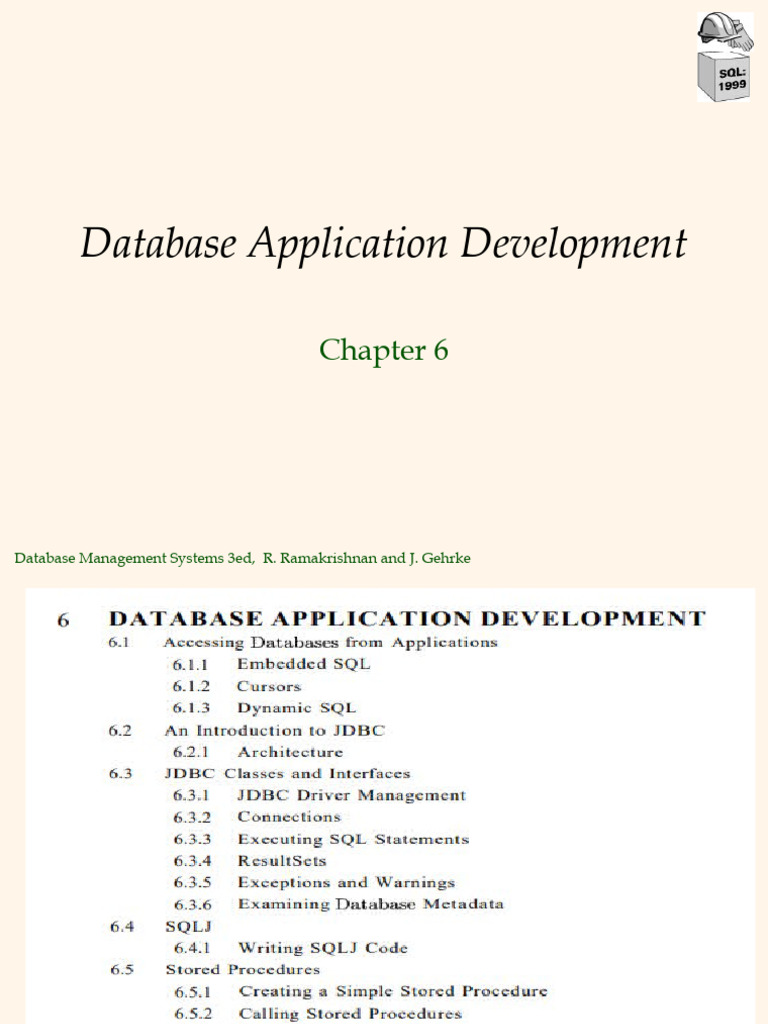The image size is (768, 1024).
Task: Select '6.2 An Introduction to JDBC'
Action: (x=247, y=730)
